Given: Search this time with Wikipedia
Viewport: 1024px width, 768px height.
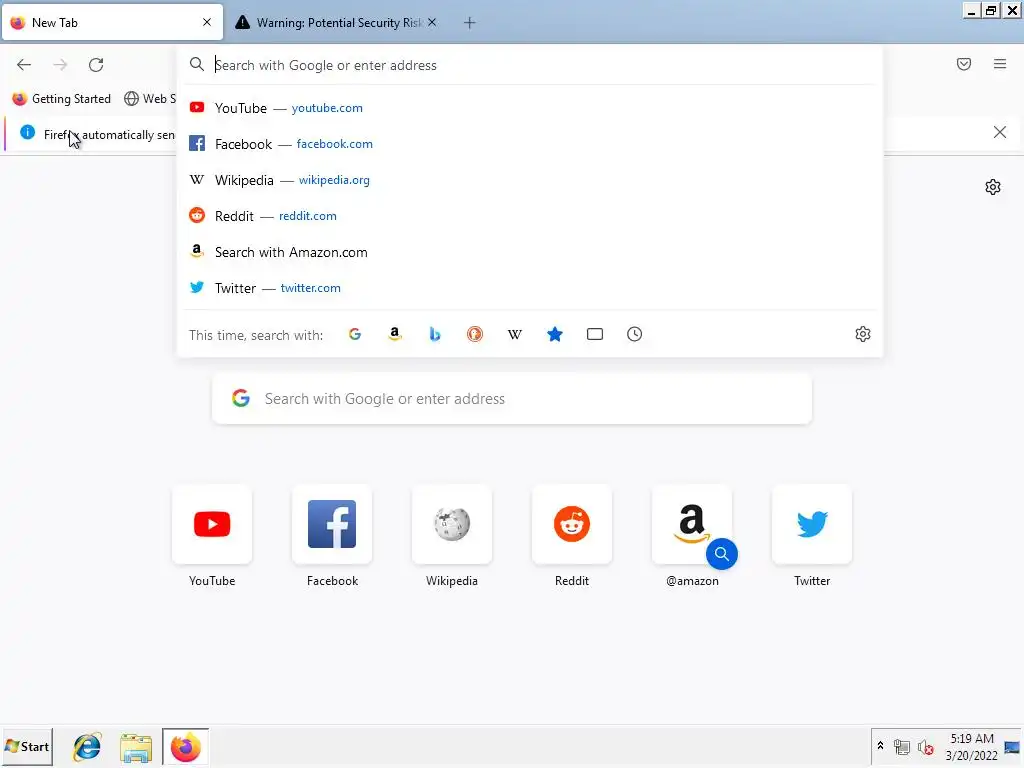Looking at the screenshot, I should (515, 334).
